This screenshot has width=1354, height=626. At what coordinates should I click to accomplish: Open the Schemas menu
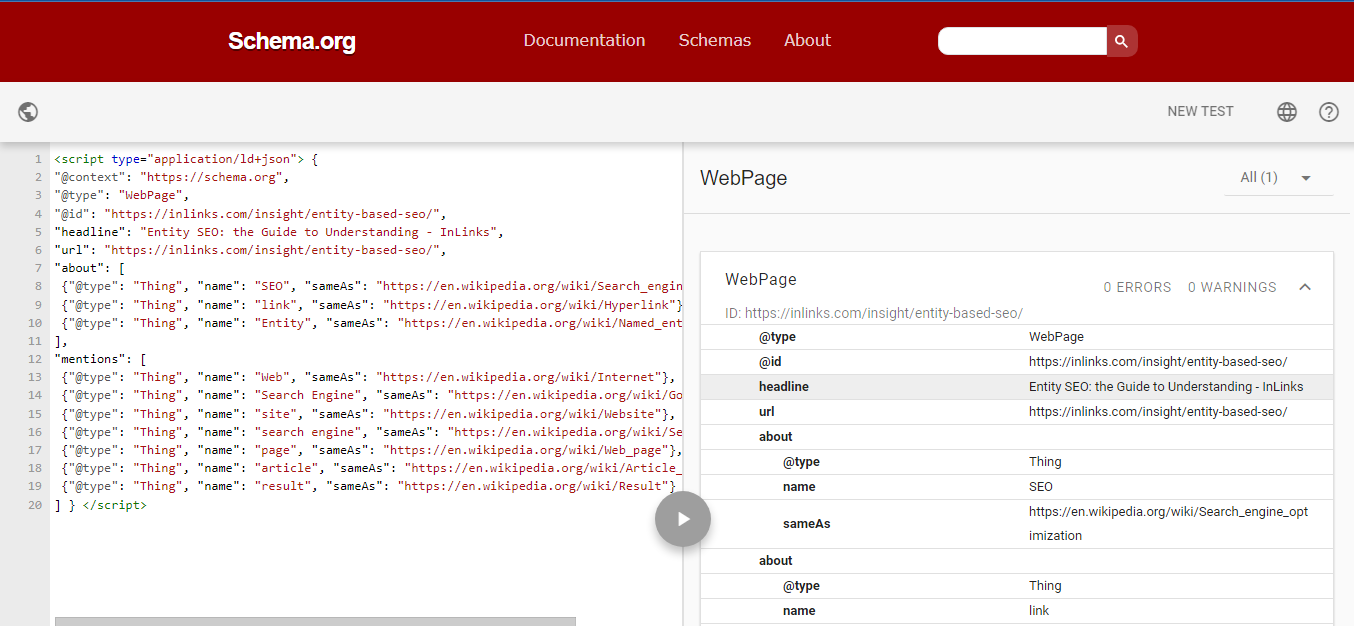pyautogui.click(x=715, y=40)
